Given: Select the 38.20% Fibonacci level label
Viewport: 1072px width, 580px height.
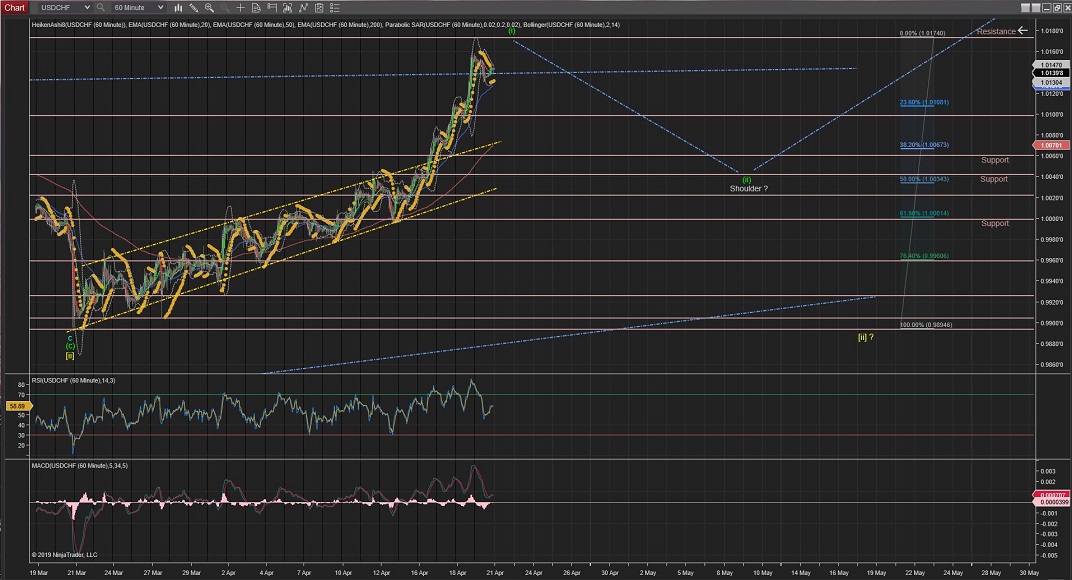Looking at the screenshot, I should (x=924, y=145).
